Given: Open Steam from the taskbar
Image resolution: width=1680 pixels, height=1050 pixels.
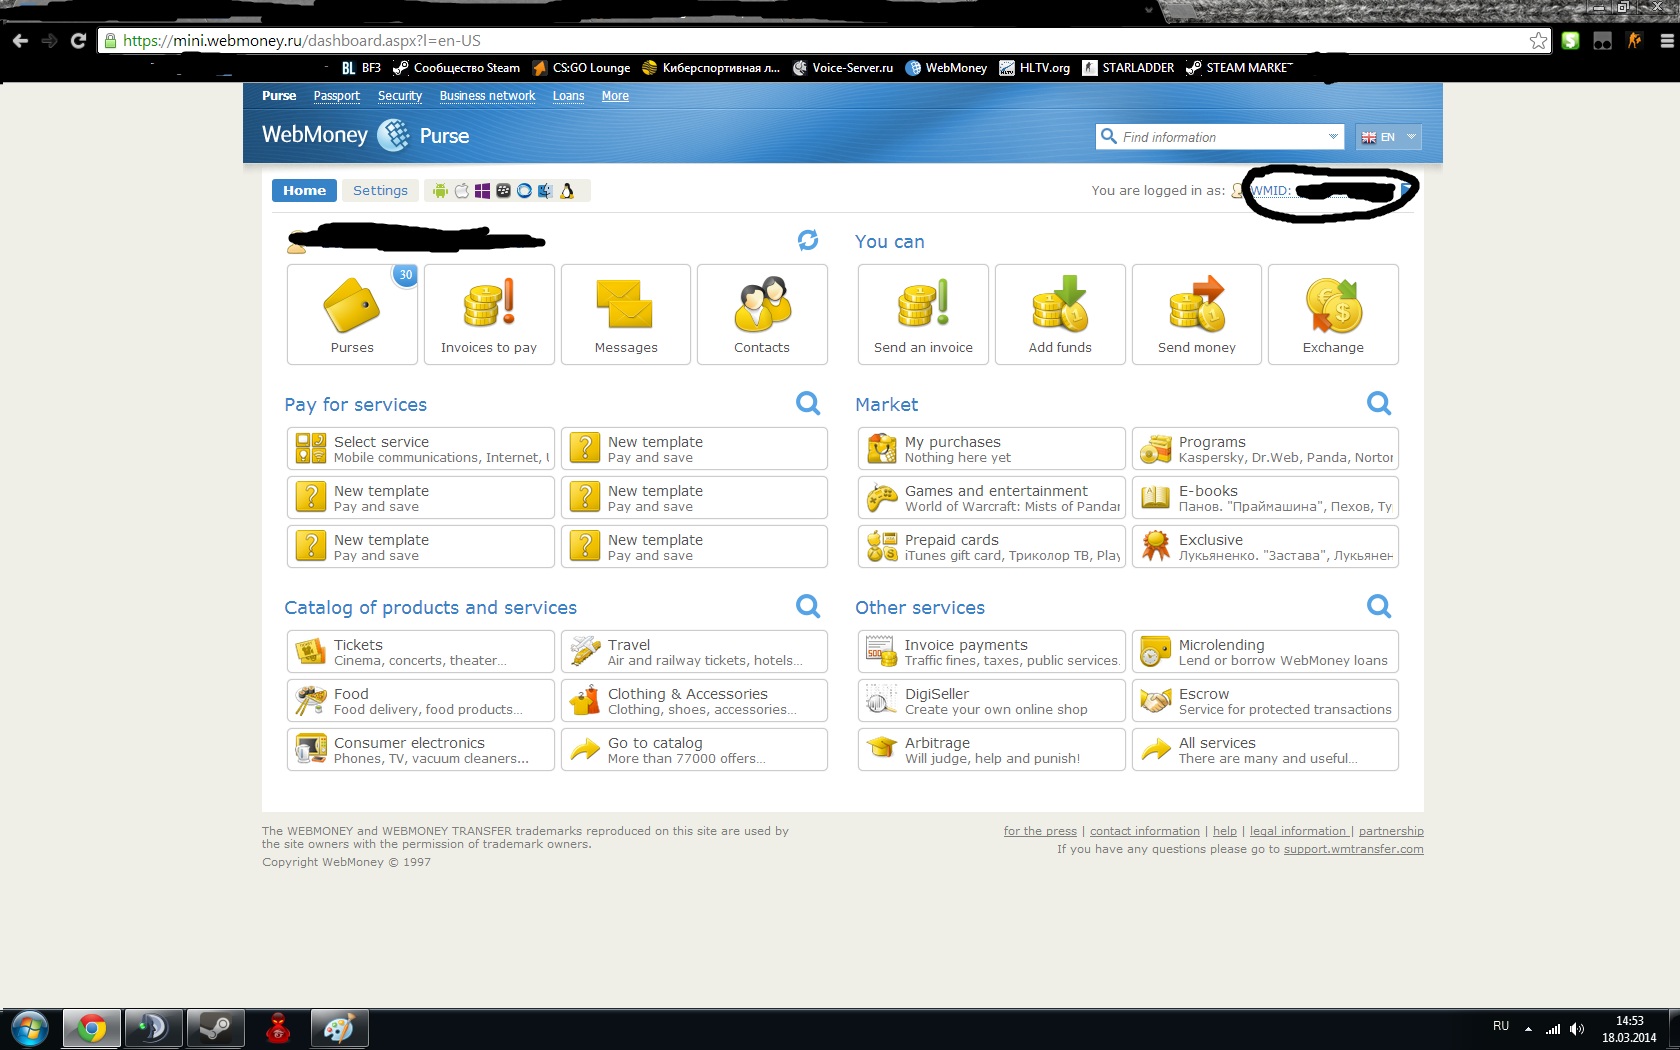Looking at the screenshot, I should point(215,1028).
